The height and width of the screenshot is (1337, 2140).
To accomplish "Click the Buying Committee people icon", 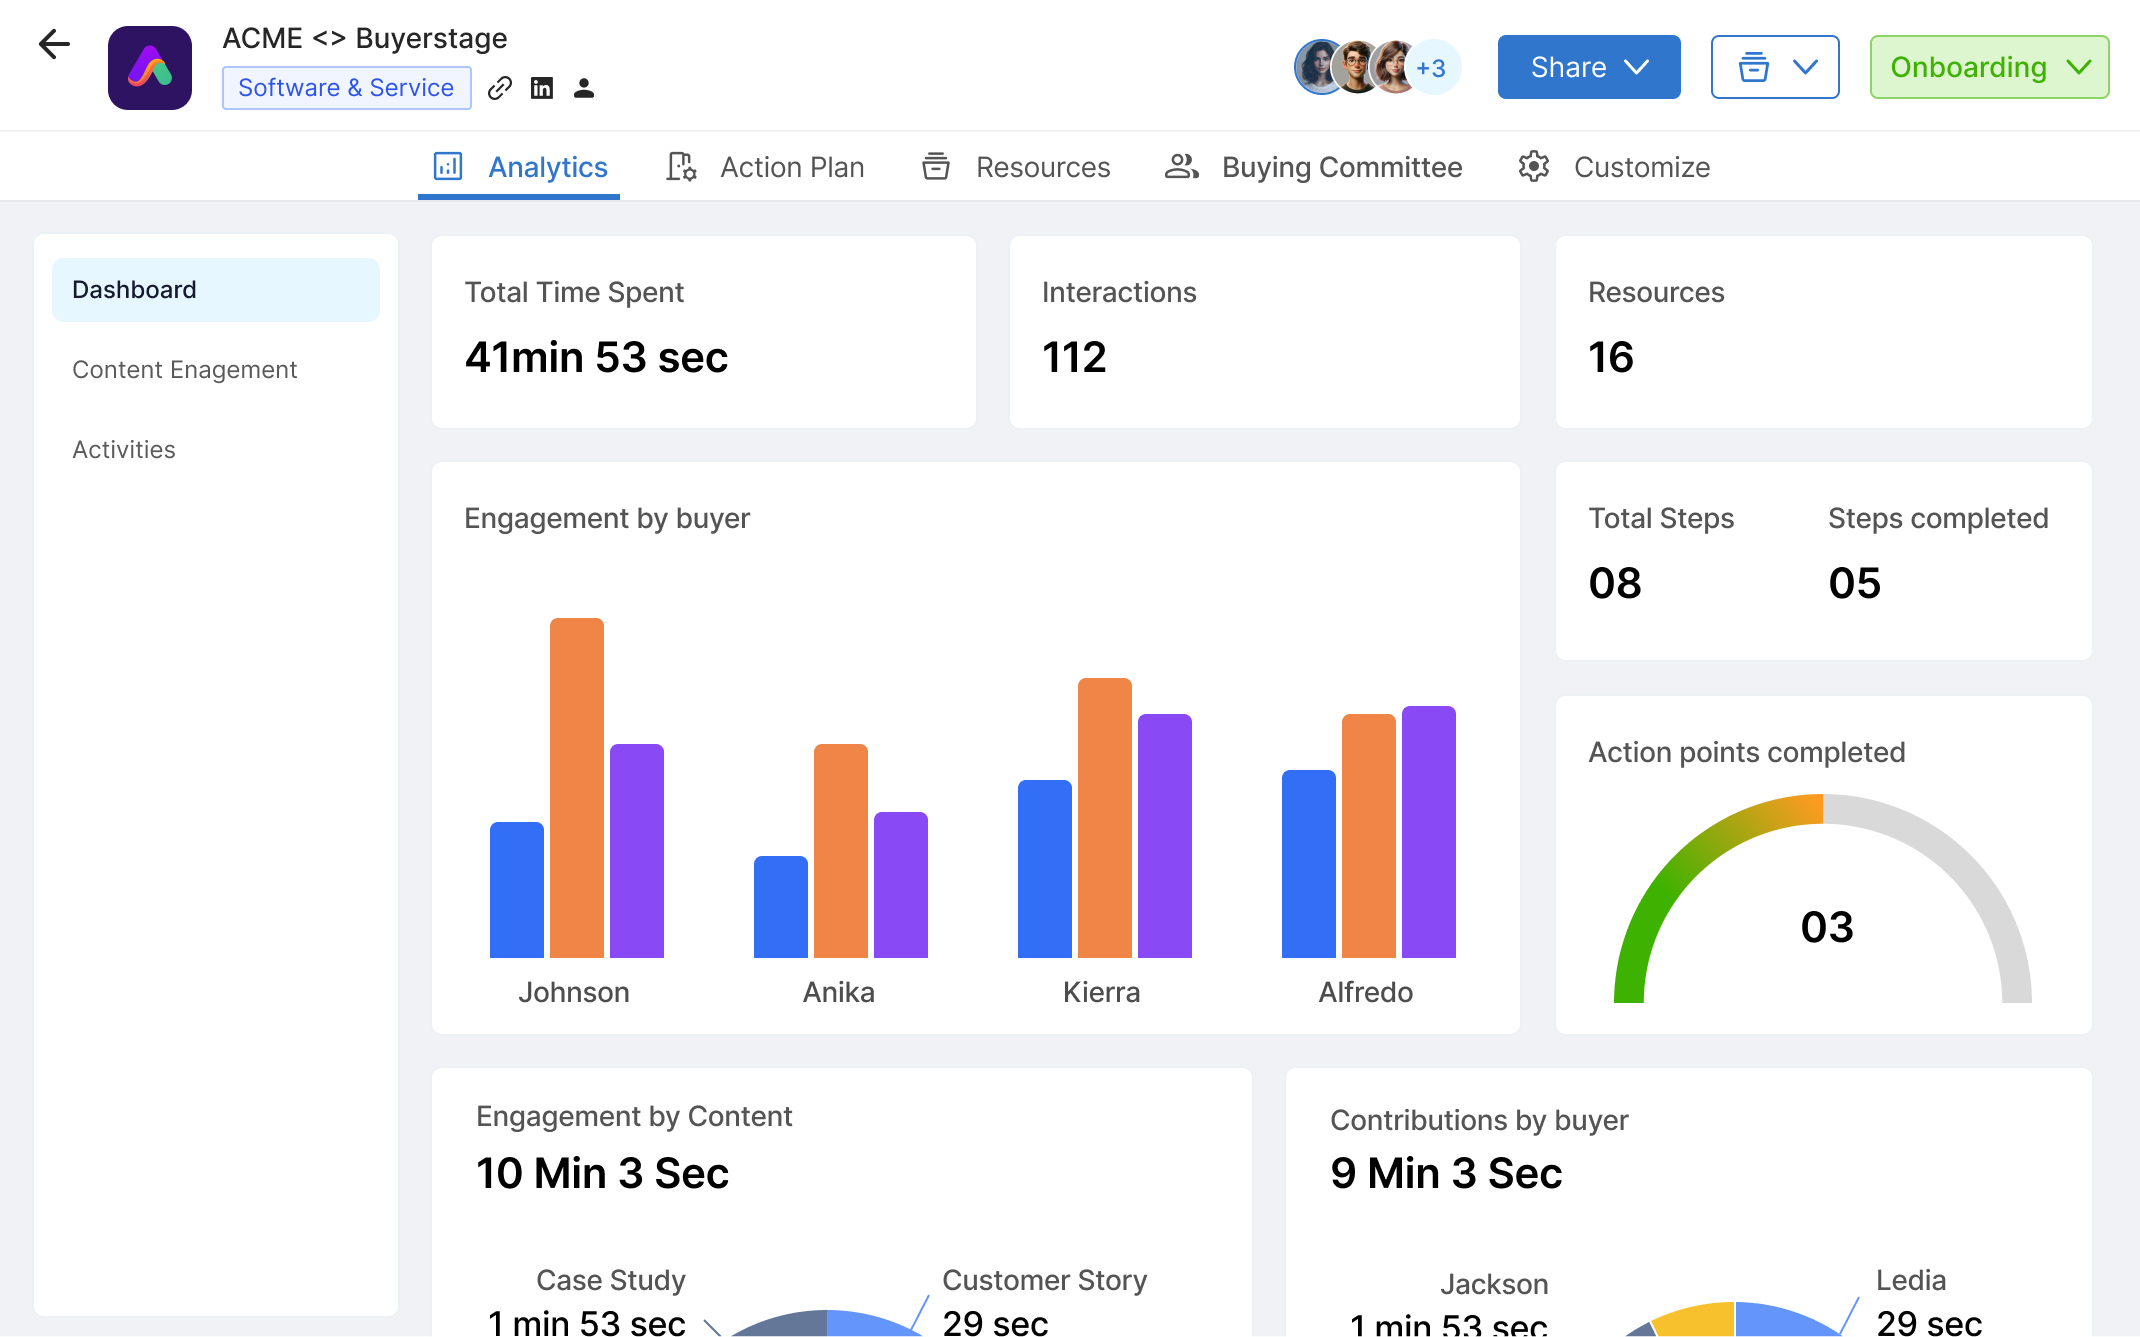I will click(1180, 167).
